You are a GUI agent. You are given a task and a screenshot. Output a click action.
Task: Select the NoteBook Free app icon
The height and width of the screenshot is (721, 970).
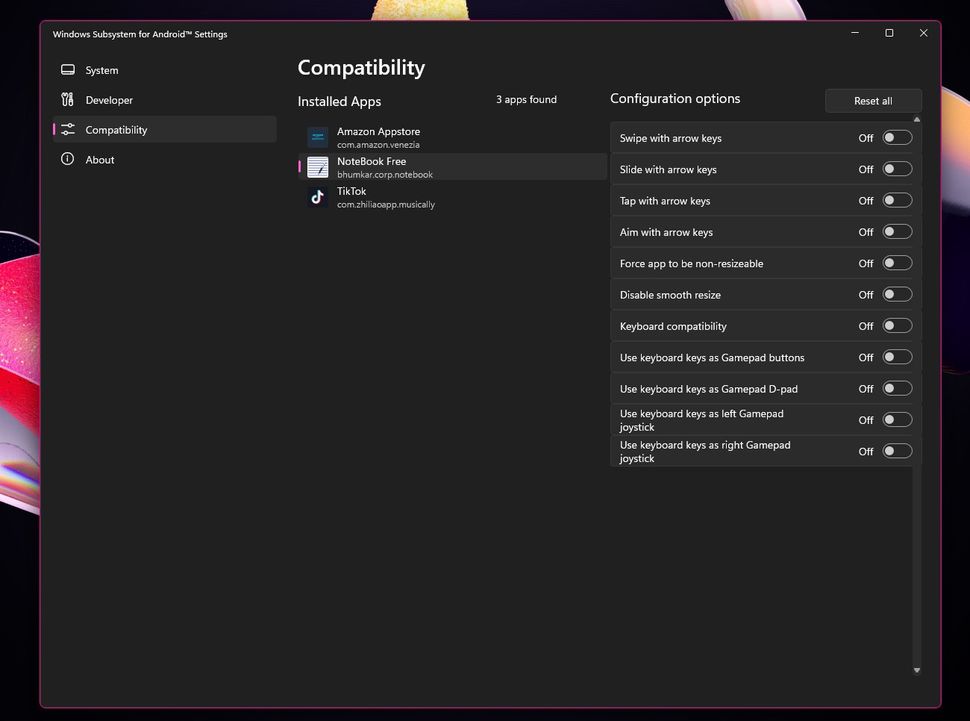[x=317, y=167]
